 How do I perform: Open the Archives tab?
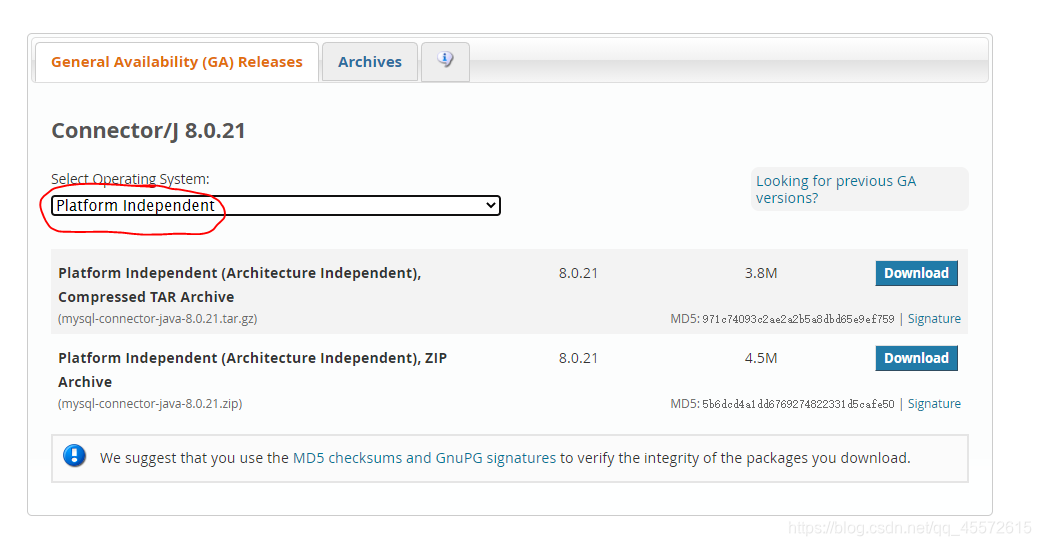[x=370, y=62]
